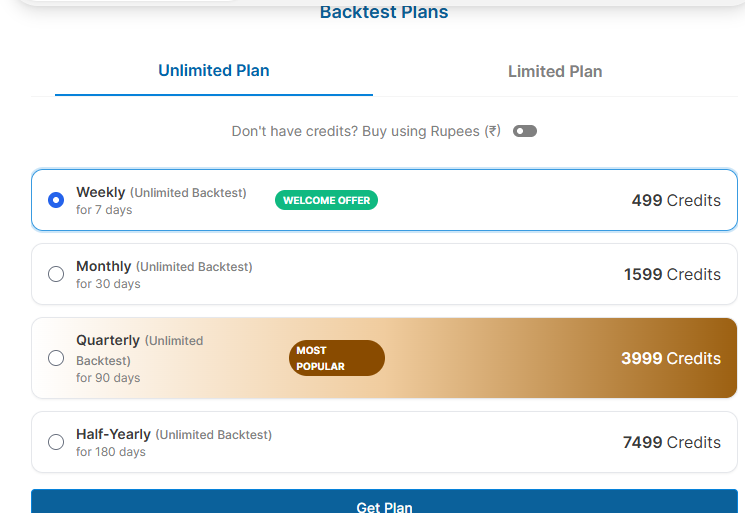The image size is (745, 513).
Task: Pick the Quarterly plan radio button
Action: (x=56, y=358)
